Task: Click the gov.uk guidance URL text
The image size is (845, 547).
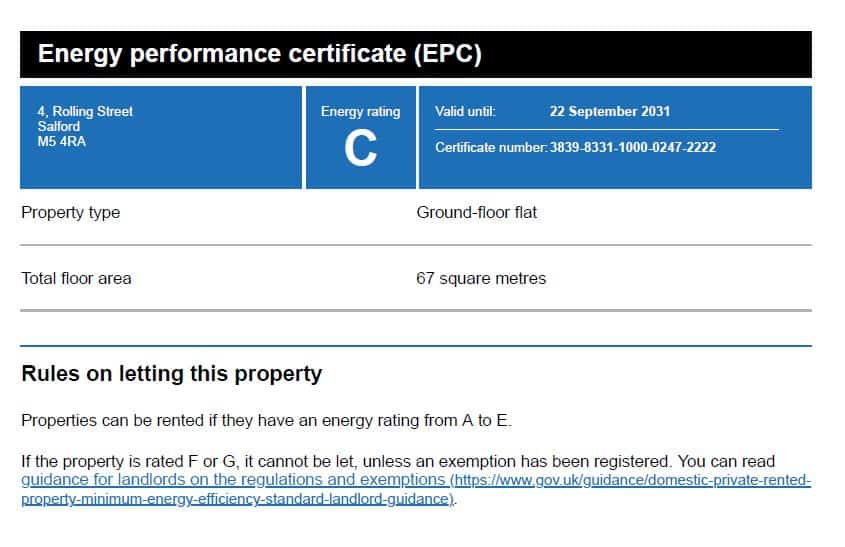Action: pos(630,480)
